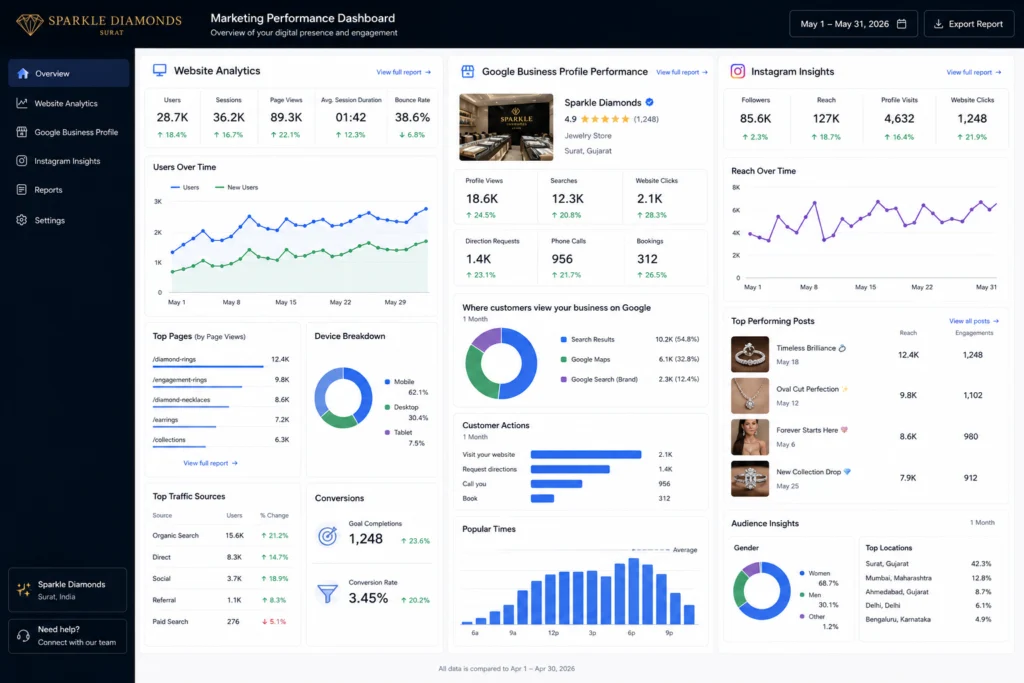Open the Timeless Brilliance post thumbnail
The image size is (1024, 683).
tap(750, 355)
